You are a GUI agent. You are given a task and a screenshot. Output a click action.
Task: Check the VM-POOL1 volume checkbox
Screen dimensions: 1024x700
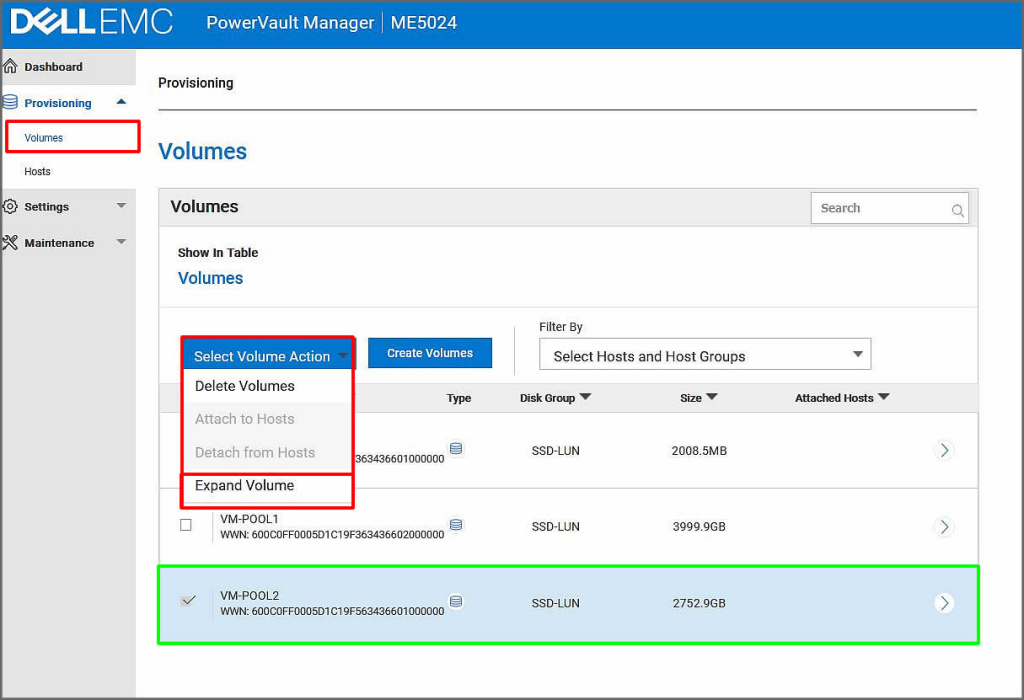(x=186, y=525)
